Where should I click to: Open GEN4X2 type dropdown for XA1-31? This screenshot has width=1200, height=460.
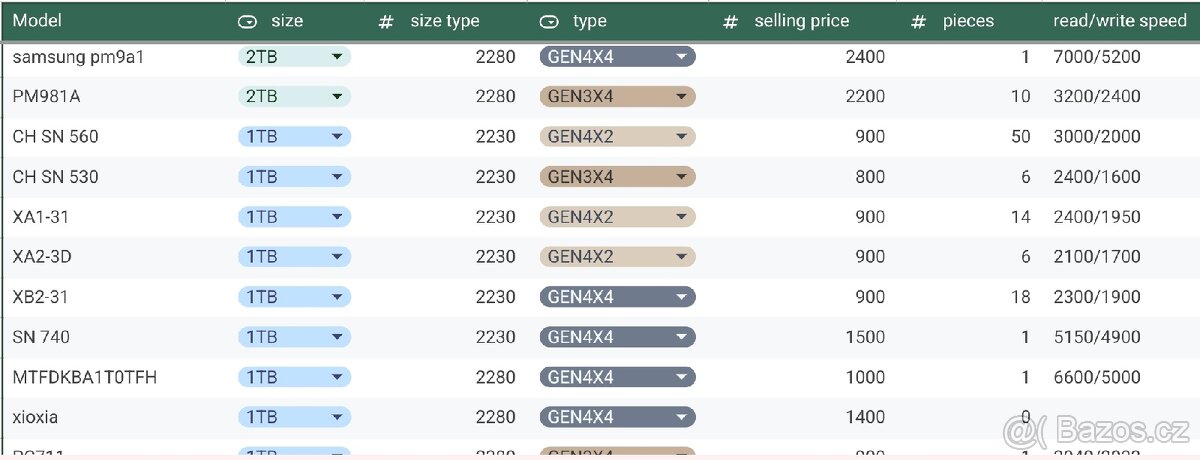617,217
